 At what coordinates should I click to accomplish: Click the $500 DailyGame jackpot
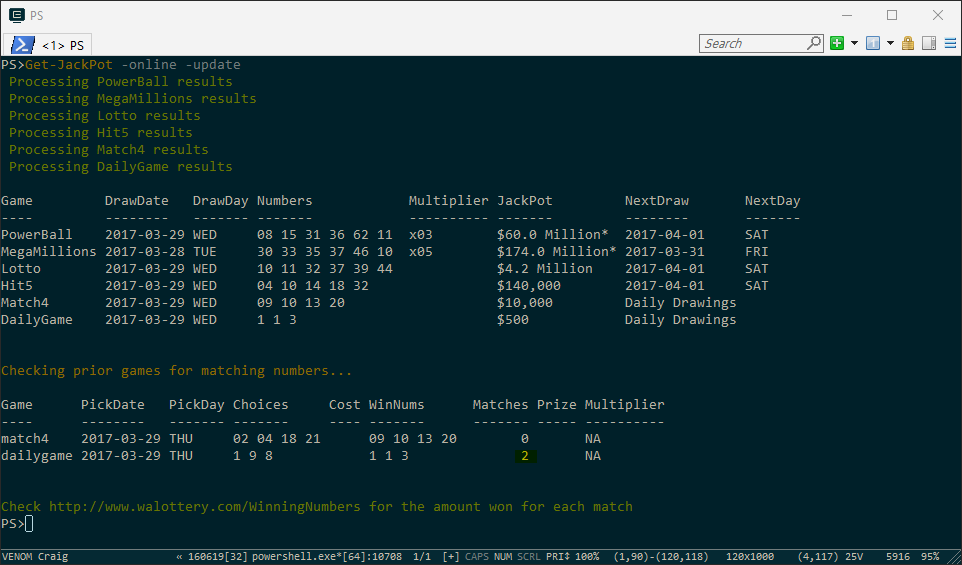[x=513, y=320]
